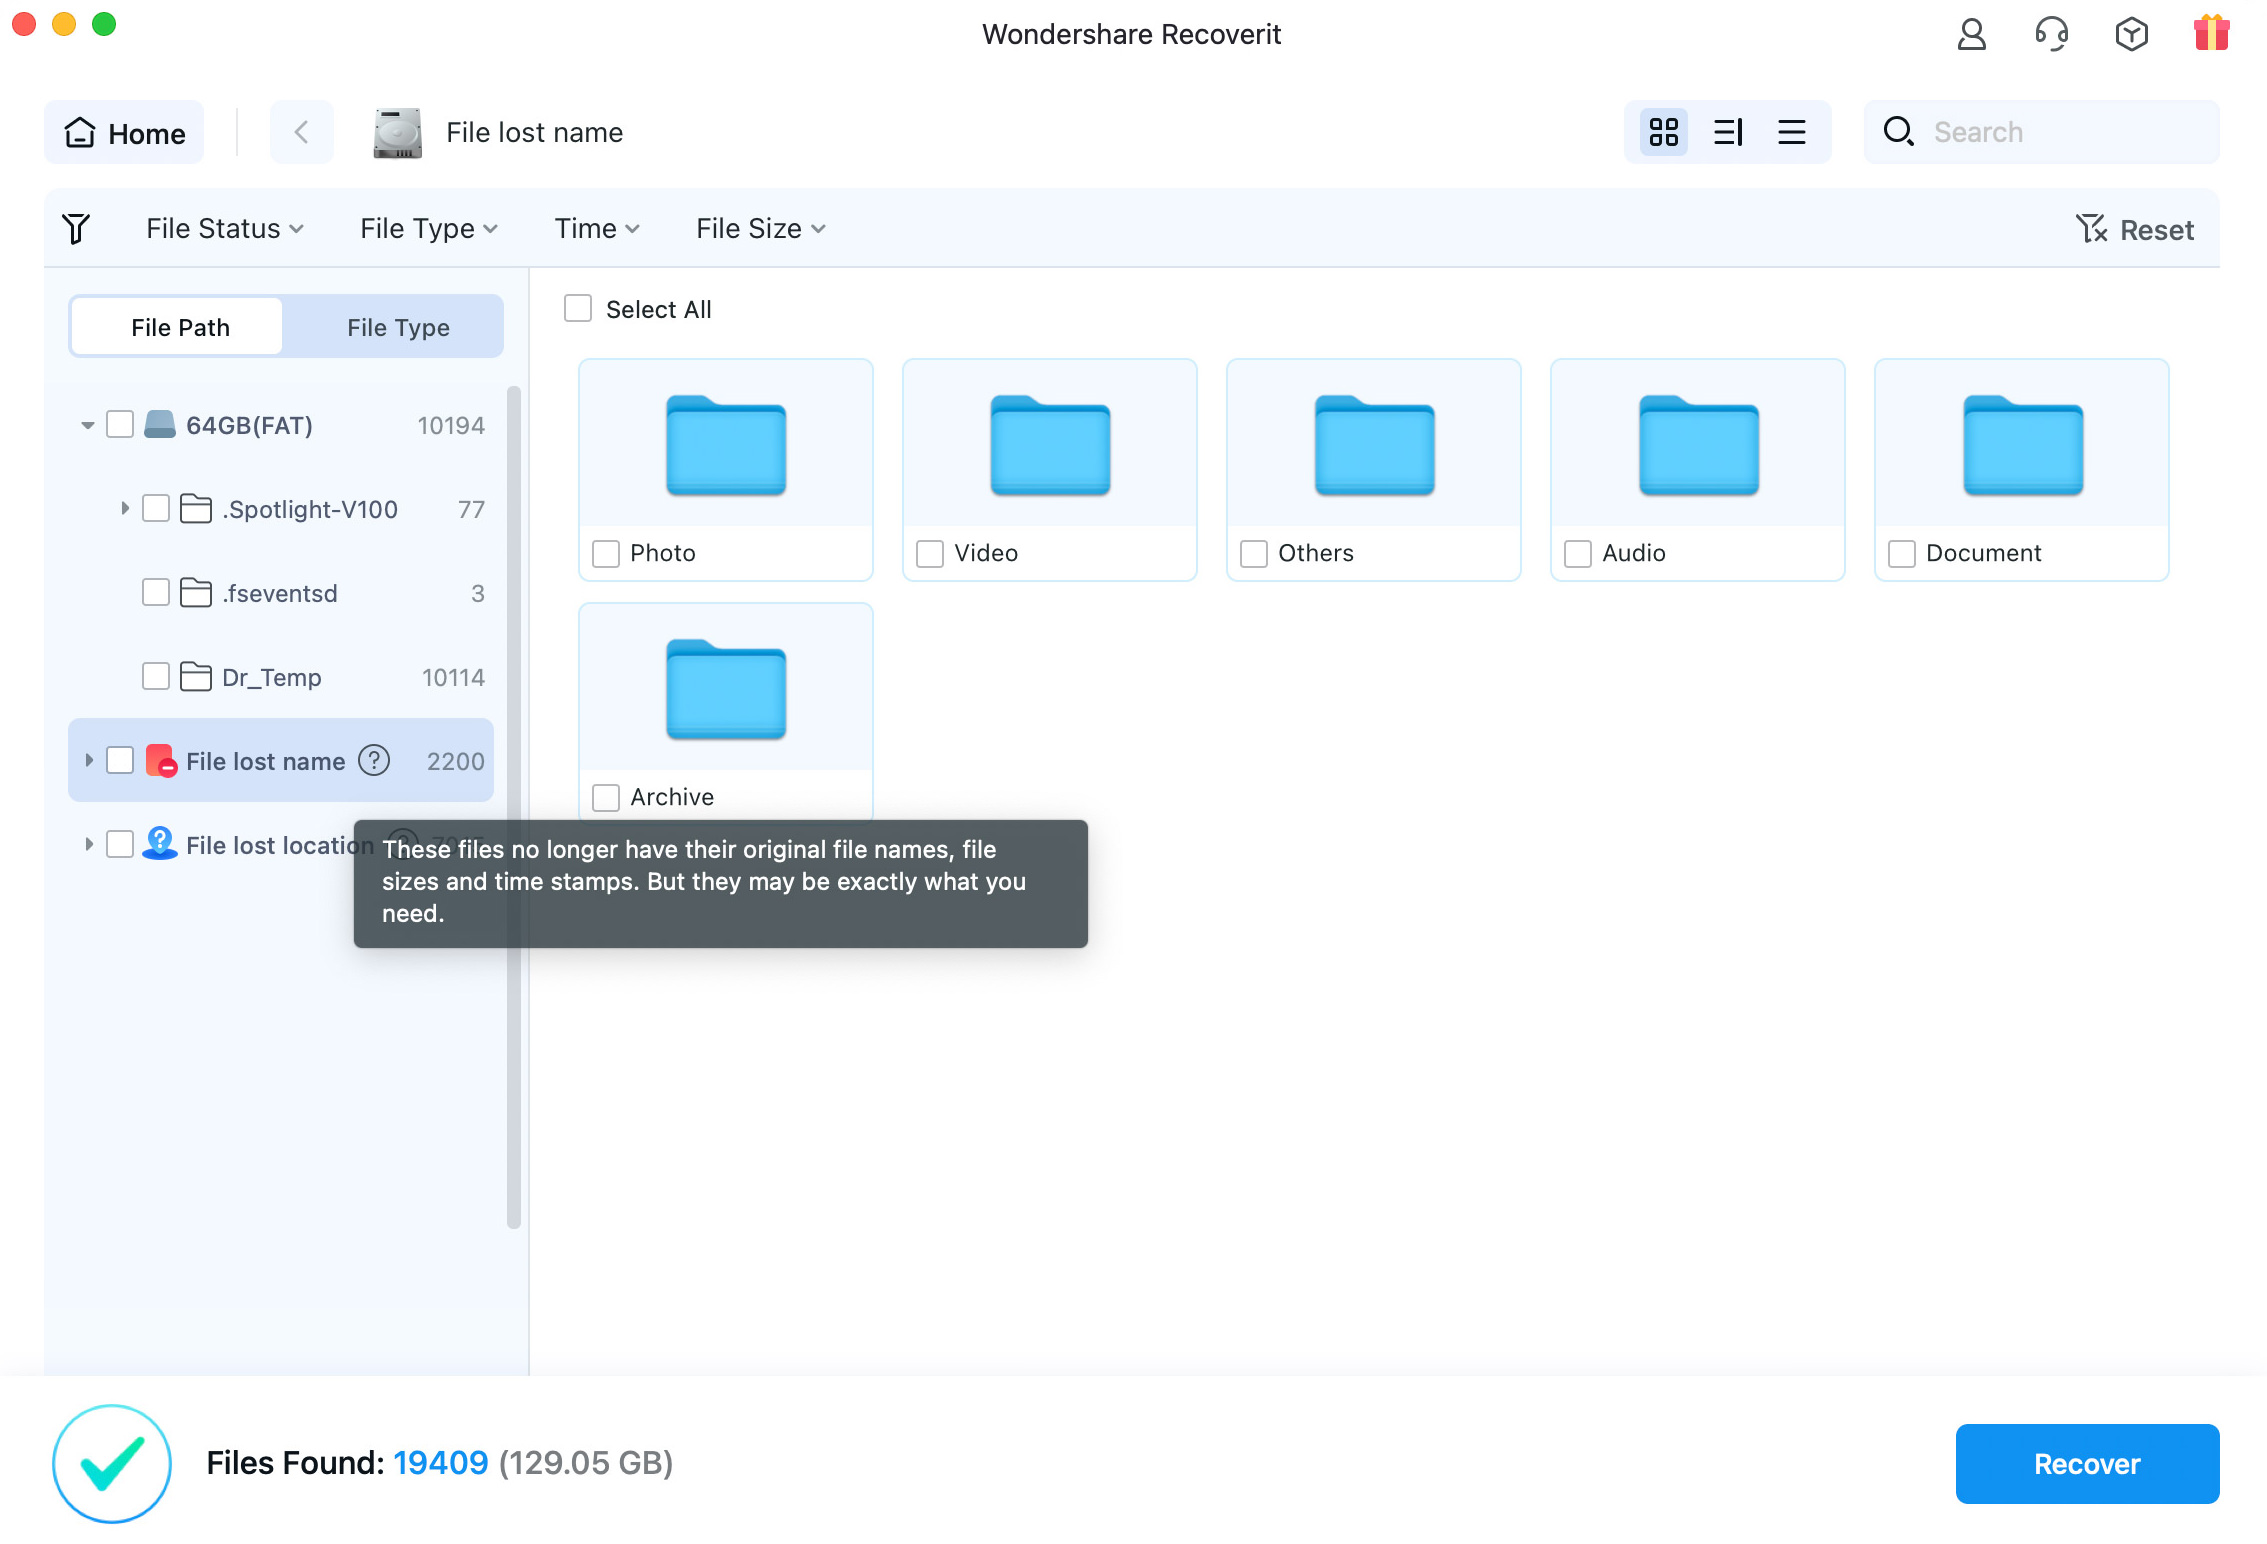Select the .fseventsd tree row
Screen dimensions: 2267x1544
pyautogui.click(x=281, y=593)
